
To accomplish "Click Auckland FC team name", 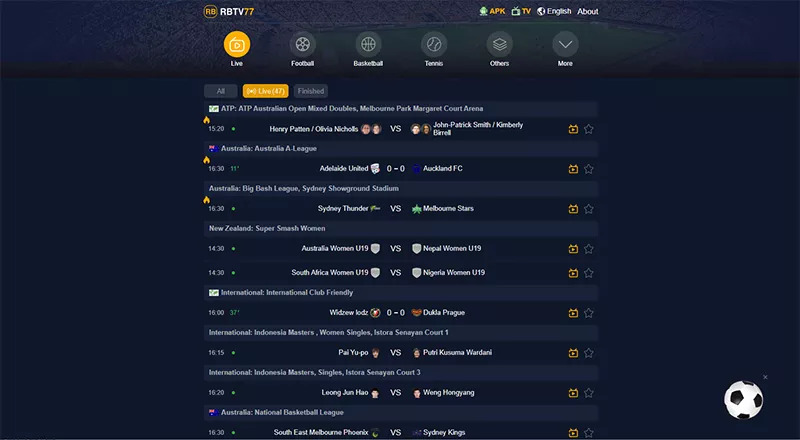I will tap(443, 168).
